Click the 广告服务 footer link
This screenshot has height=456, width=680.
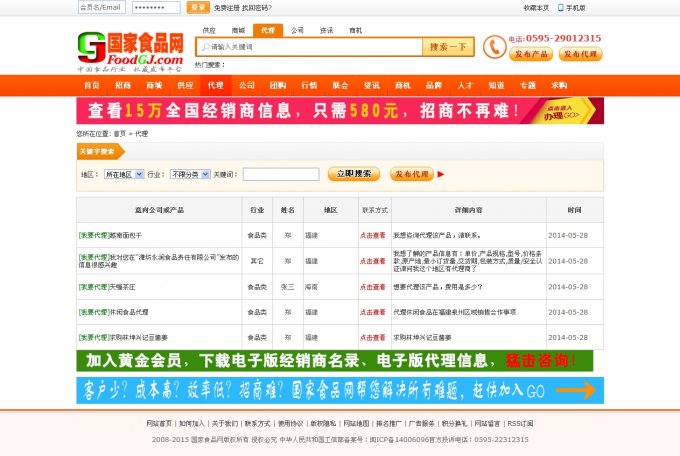point(422,423)
